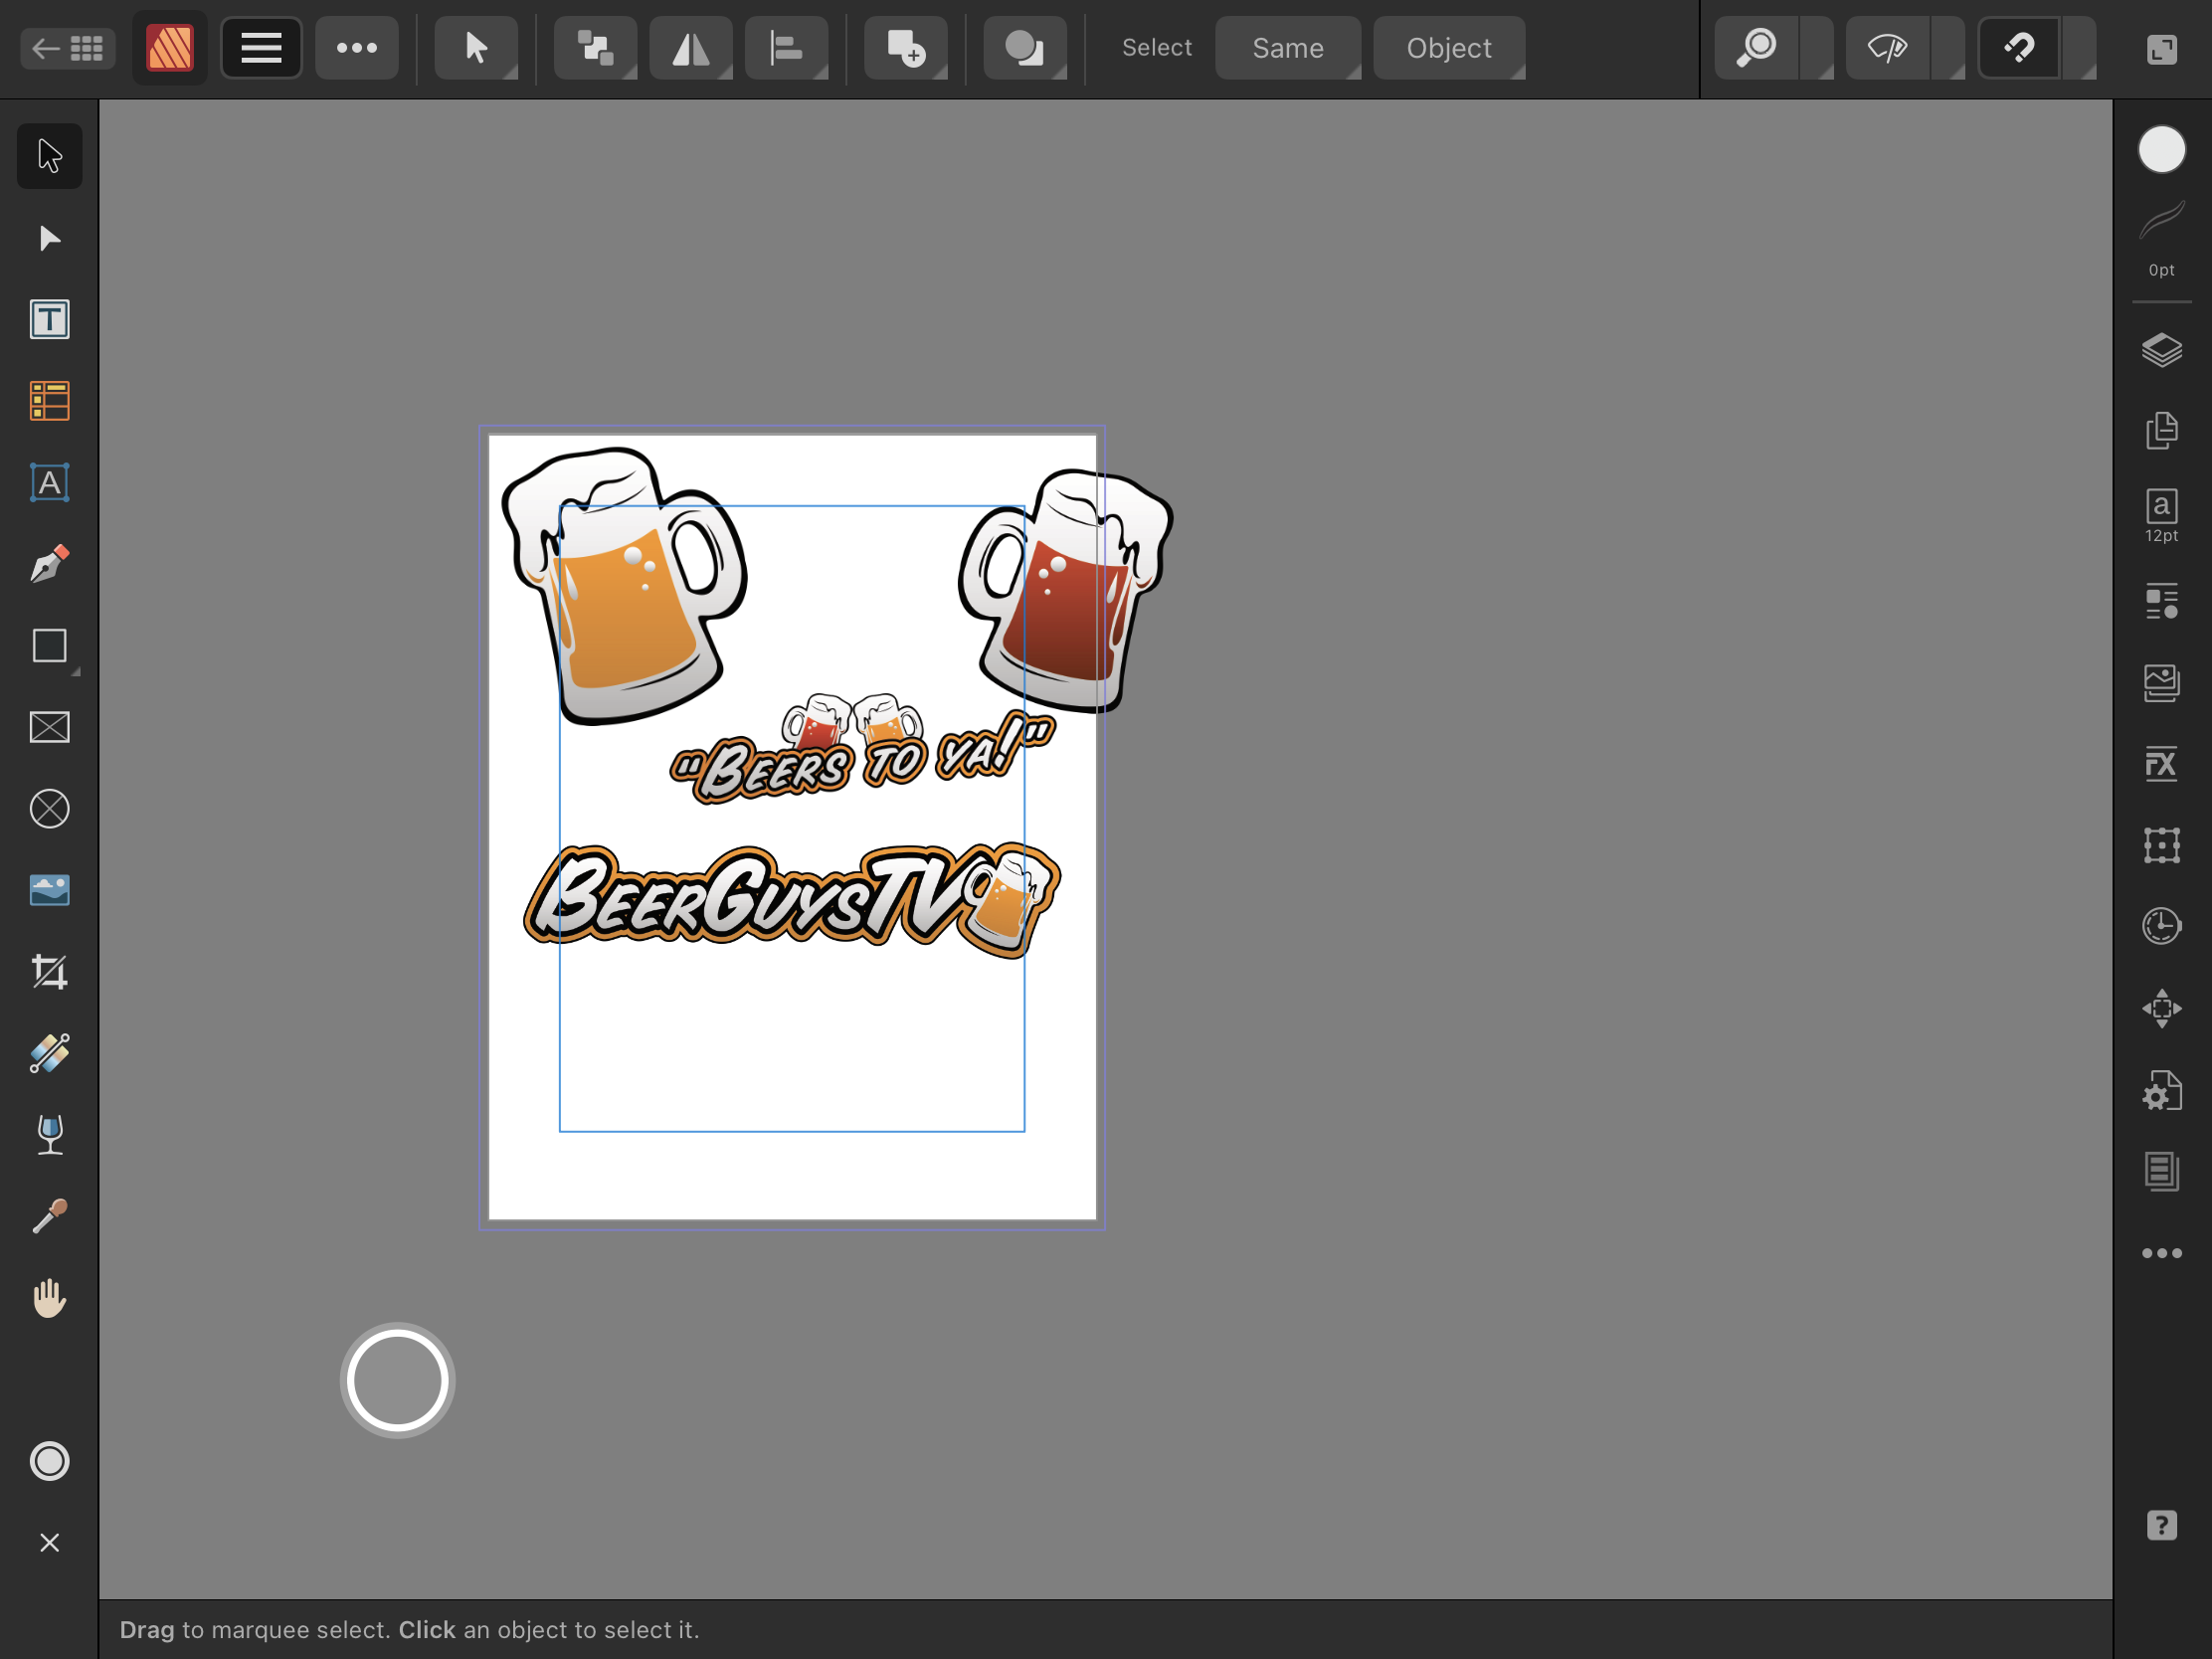
Task: Toggle snapping magnet button
Action: click(x=2018, y=48)
